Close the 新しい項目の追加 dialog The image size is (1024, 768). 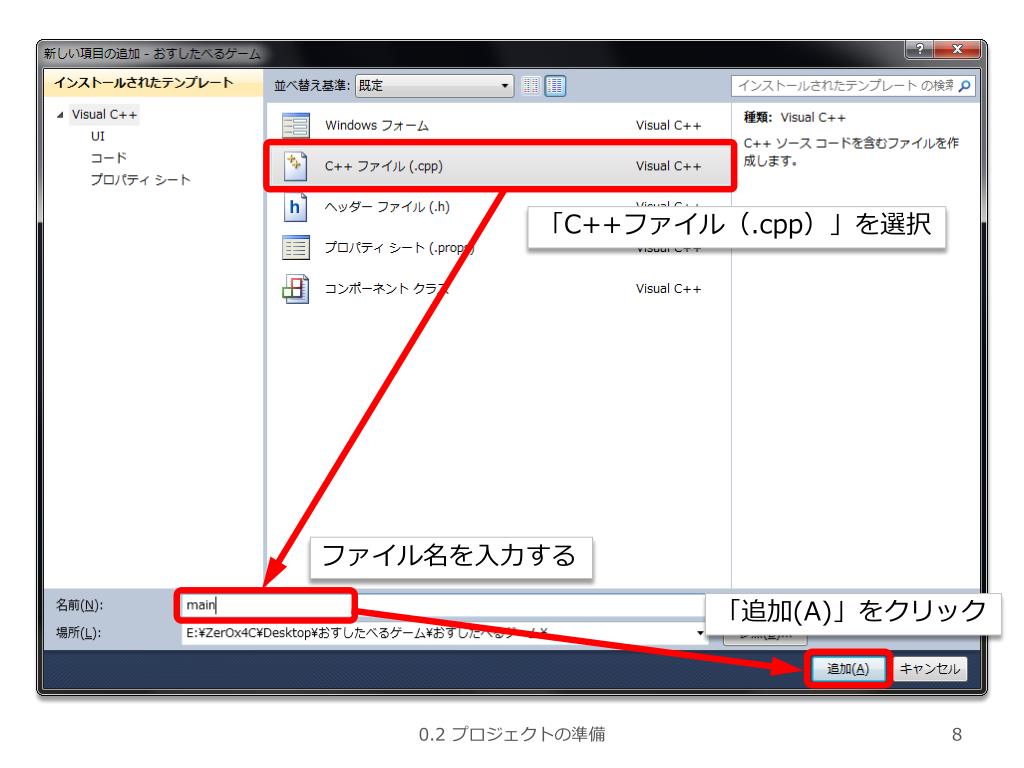tap(957, 49)
